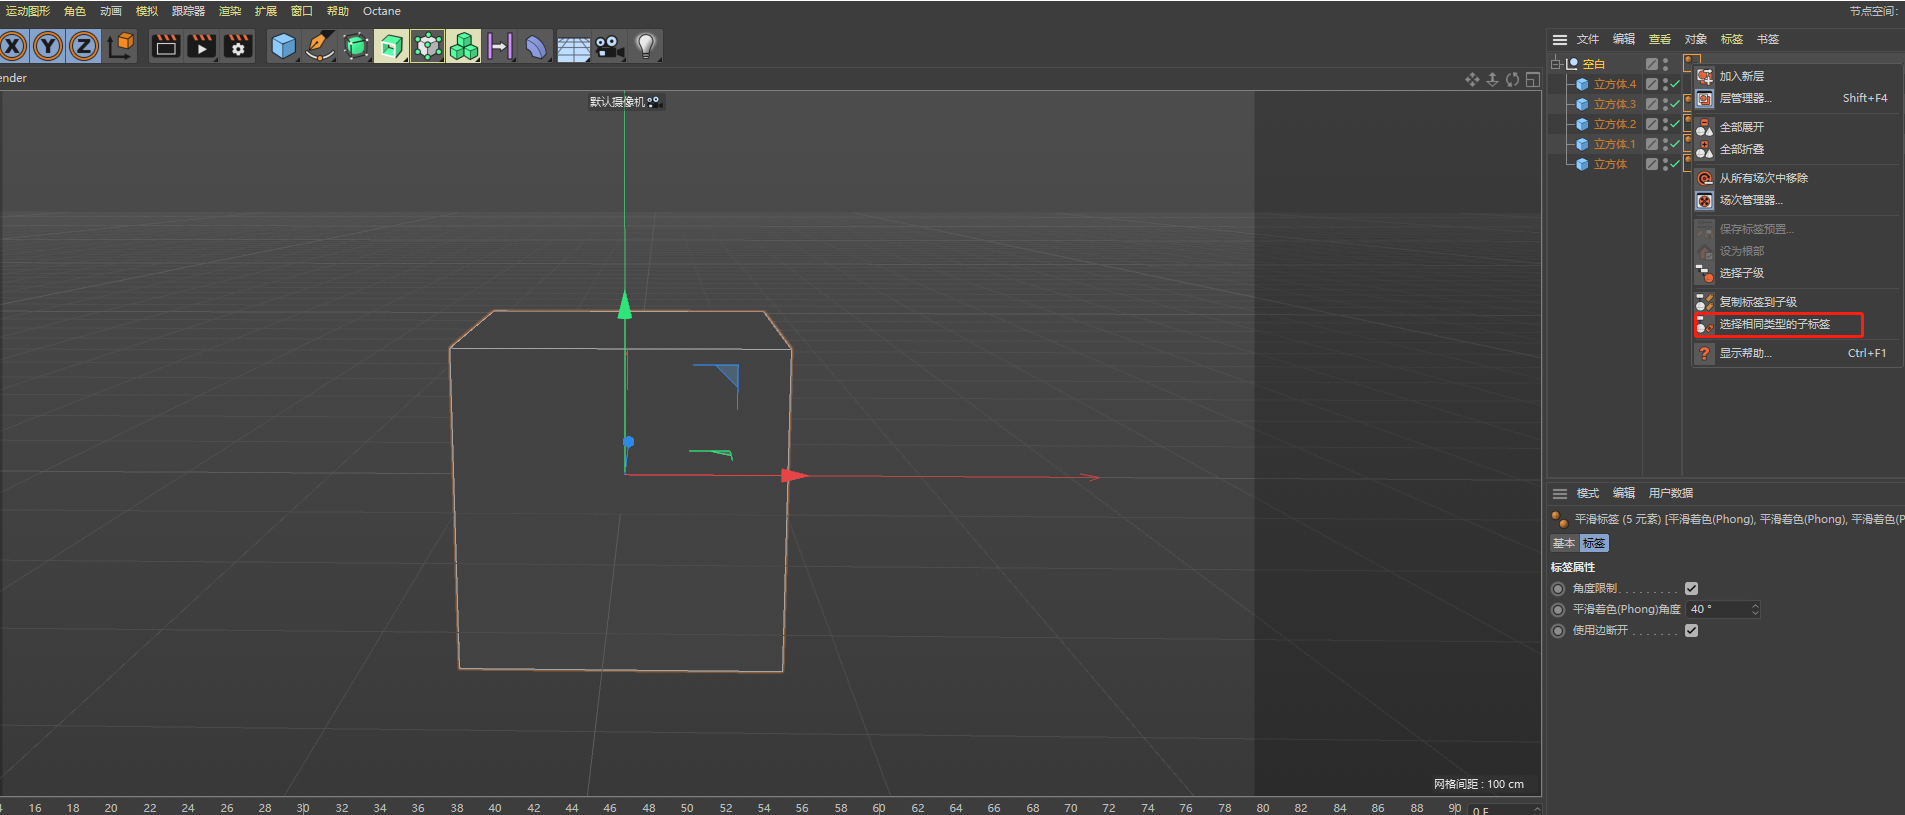Click the green cloner cubes icon
1905x815 pixels.
coord(464,46)
